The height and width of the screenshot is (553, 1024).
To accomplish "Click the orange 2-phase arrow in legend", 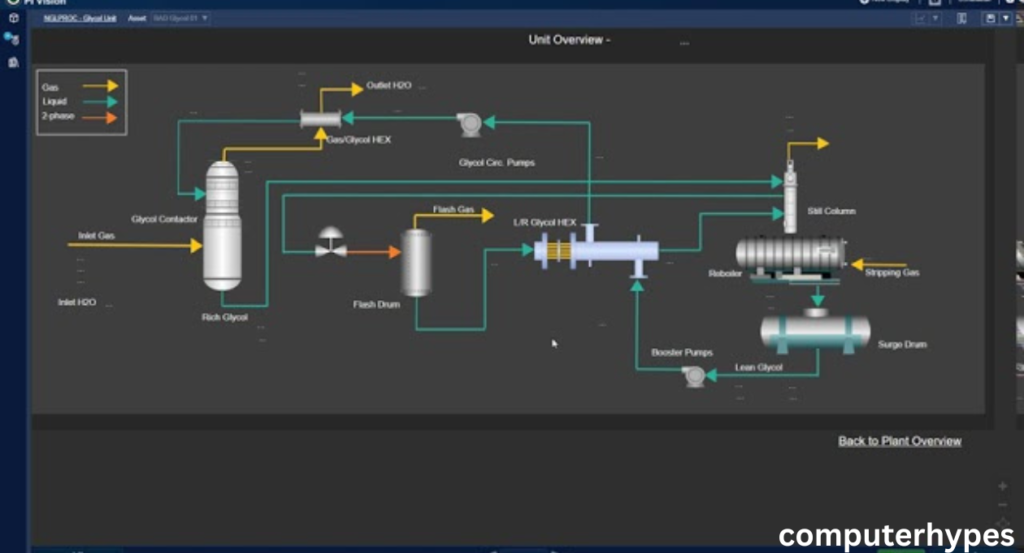I will pyautogui.click(x=100, y=118).
